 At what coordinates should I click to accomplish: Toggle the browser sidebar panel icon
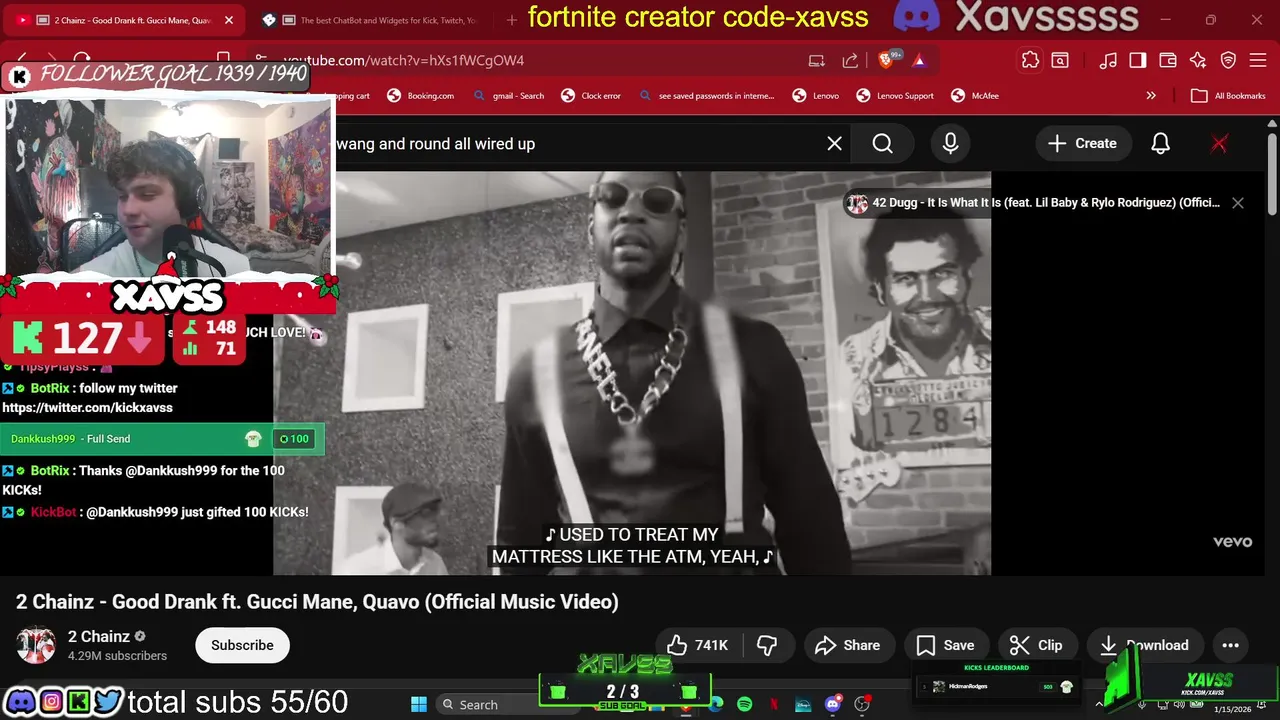point(1137,60)
